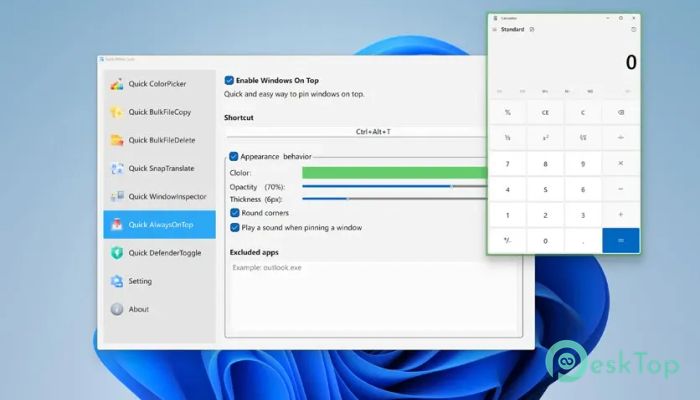The height and width of the screenshot is (400, 700).
Task: Click Calculator equals button
Action: 621,241
